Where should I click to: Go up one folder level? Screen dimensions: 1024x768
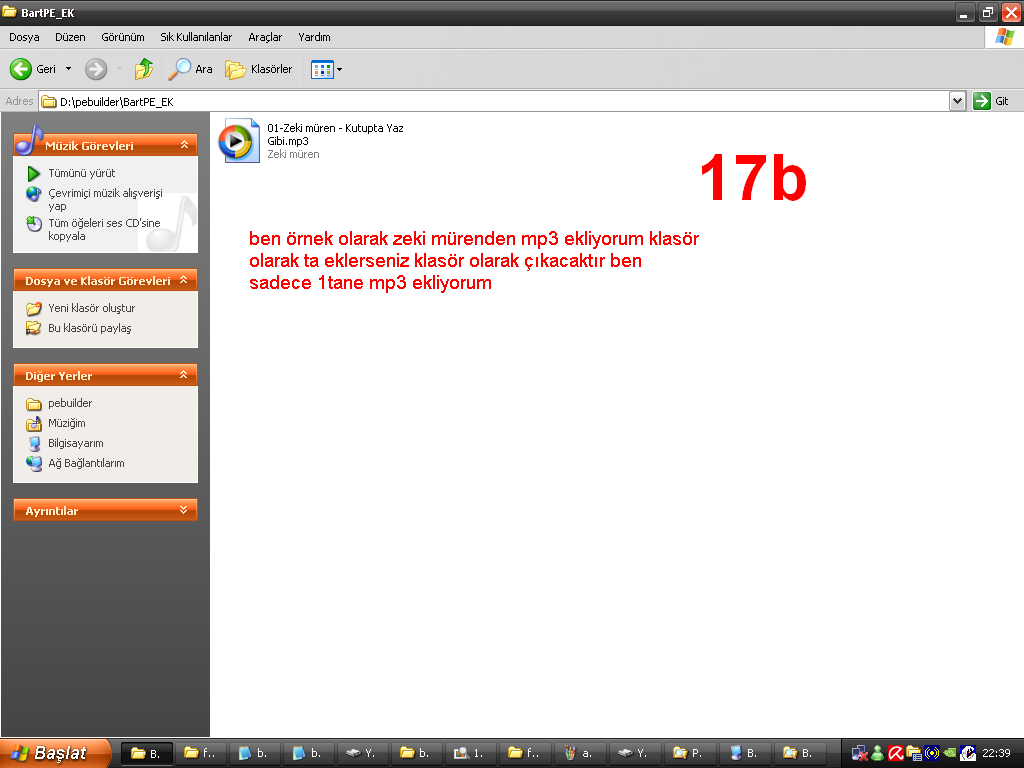point(144,69)
